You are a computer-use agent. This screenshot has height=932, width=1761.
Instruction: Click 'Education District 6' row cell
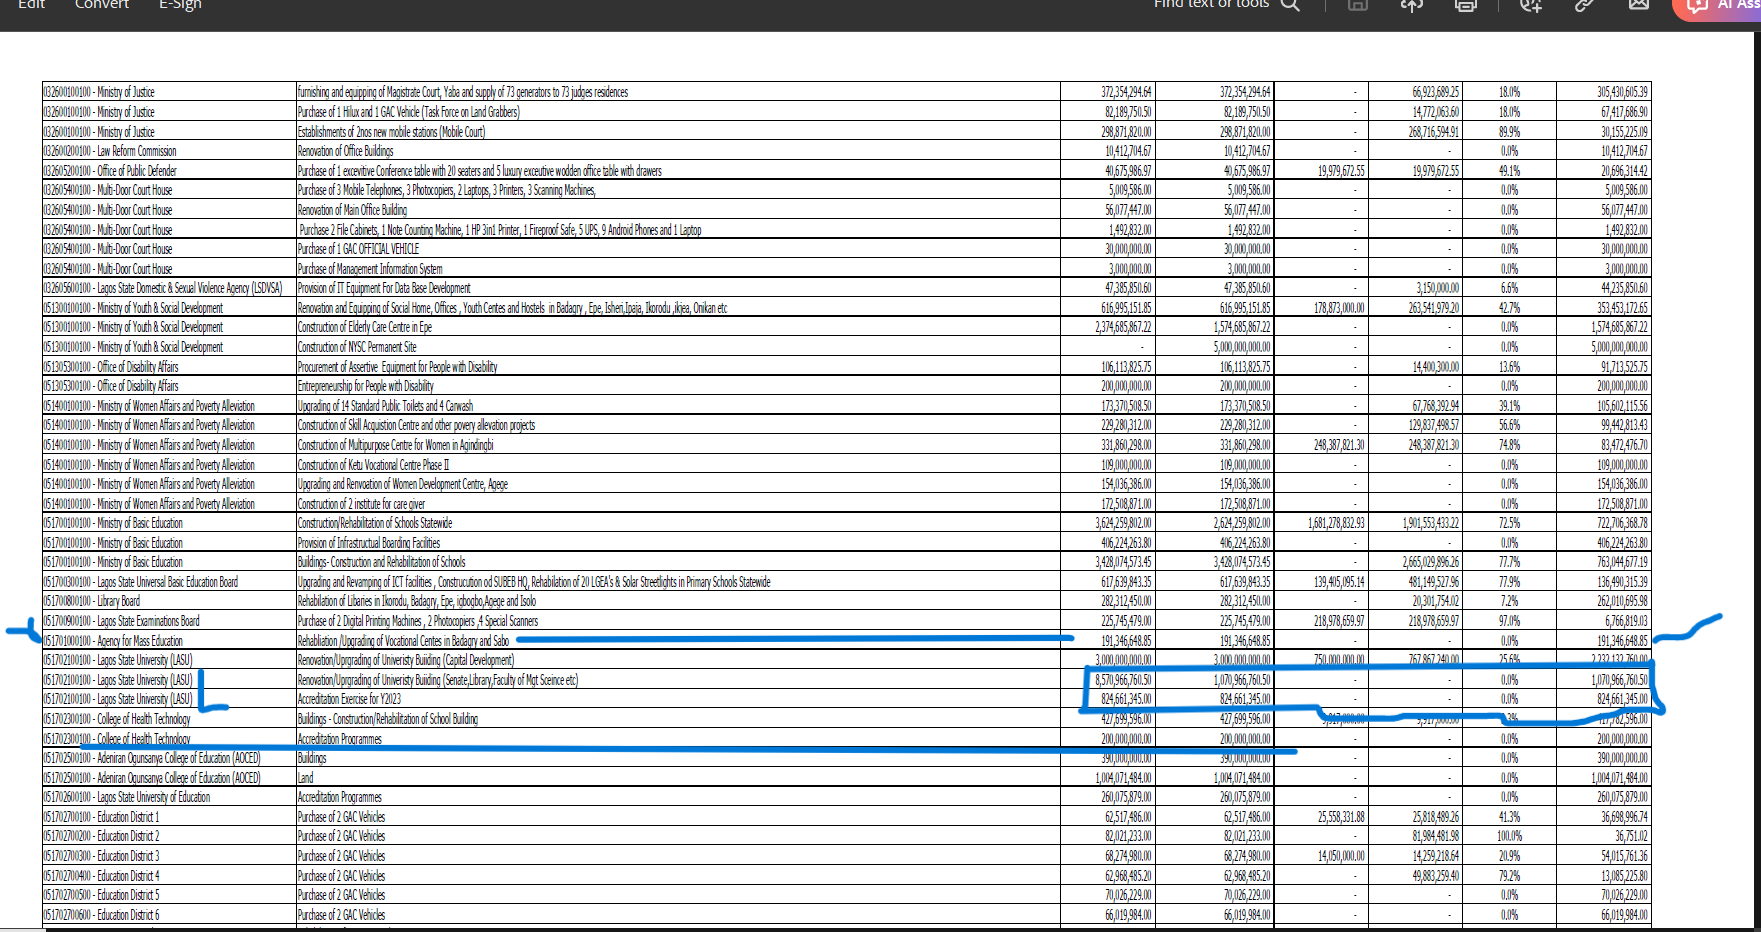[x=169, y=915]
